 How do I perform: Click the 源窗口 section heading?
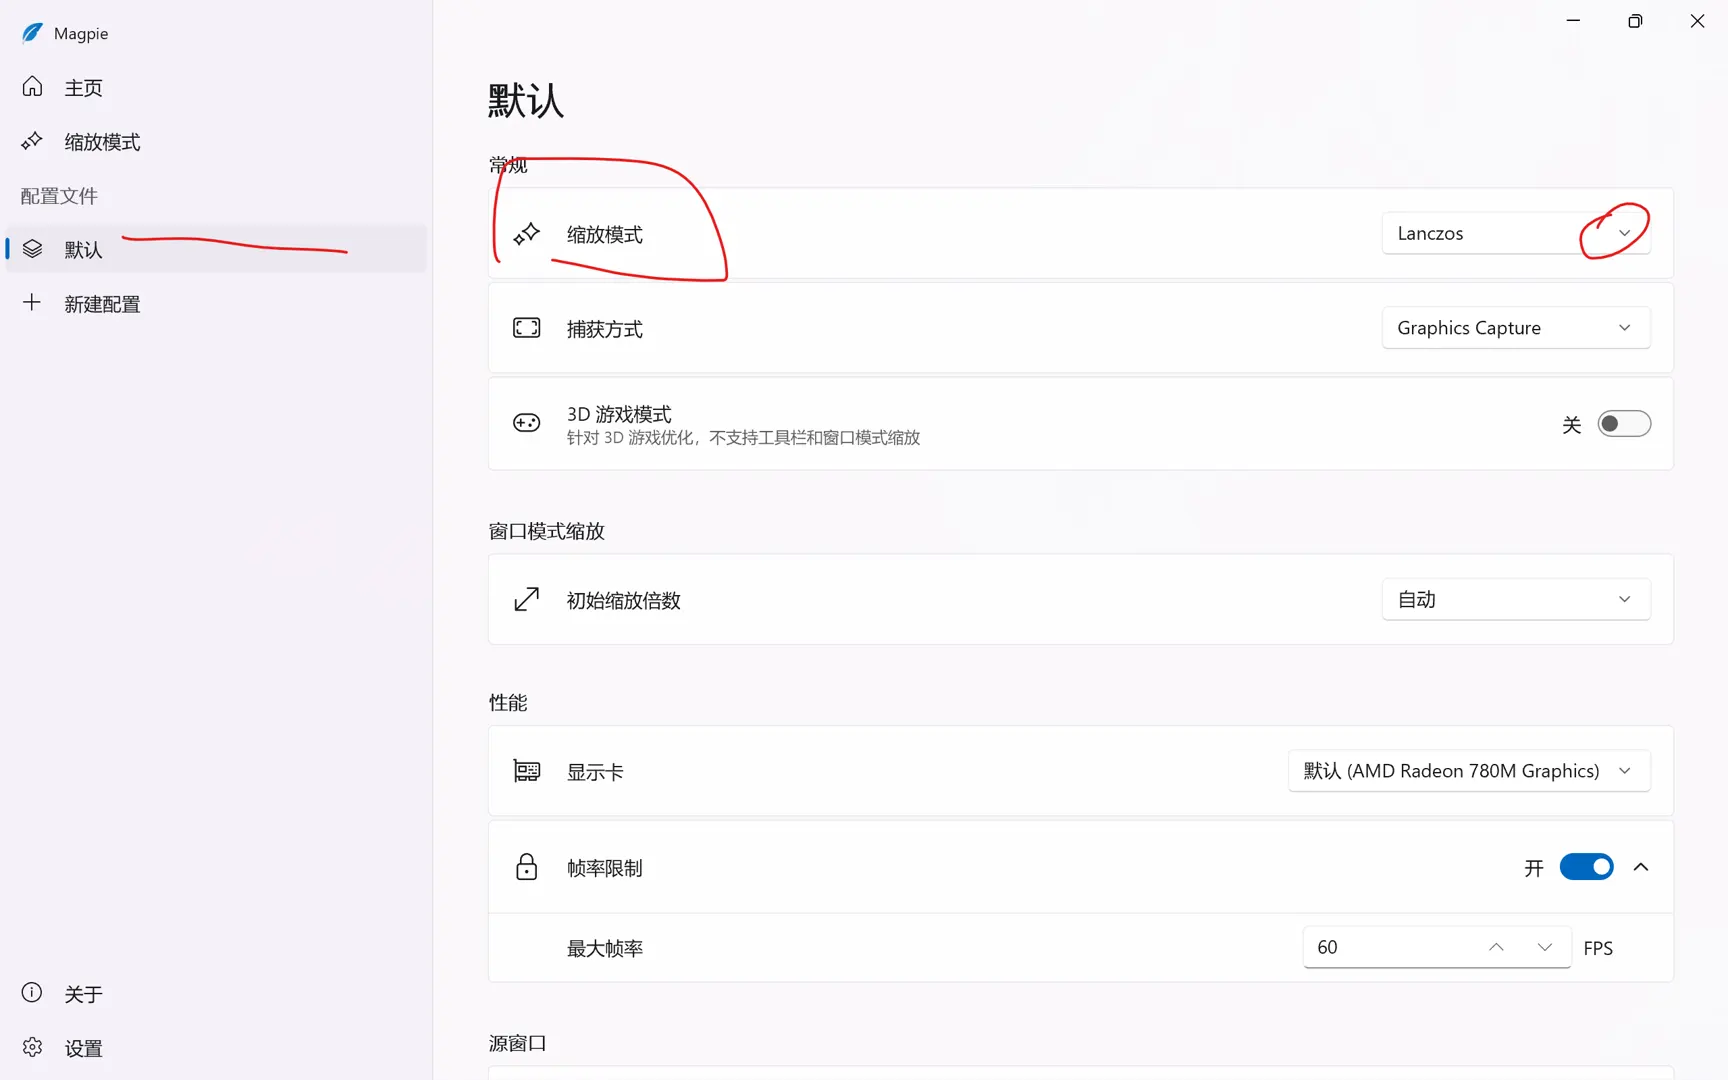coord(518,1043)
